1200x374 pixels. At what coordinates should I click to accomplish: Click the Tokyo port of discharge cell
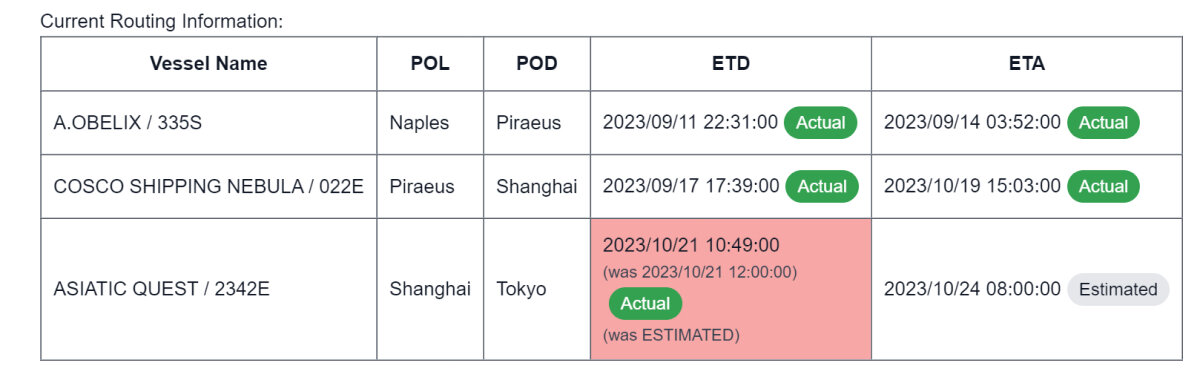(537, 289)
